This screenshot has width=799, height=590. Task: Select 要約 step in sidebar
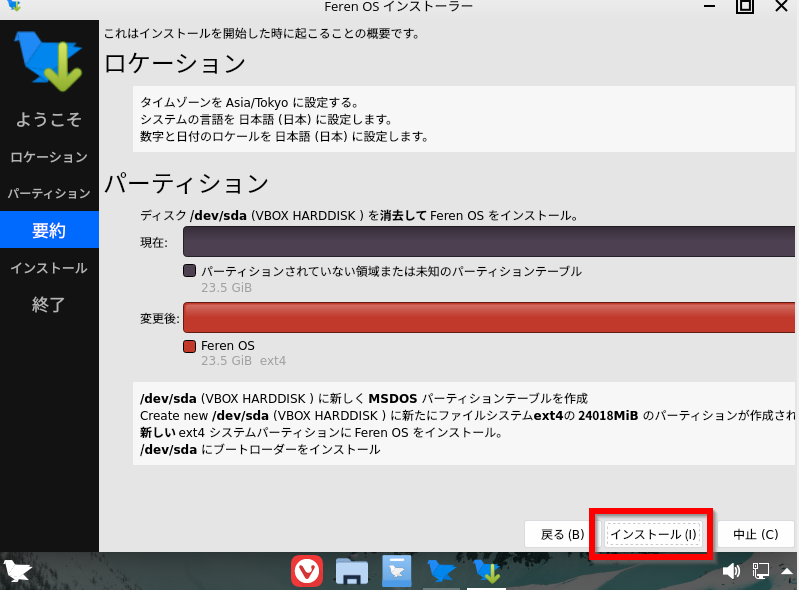click(x=49, y=230)
